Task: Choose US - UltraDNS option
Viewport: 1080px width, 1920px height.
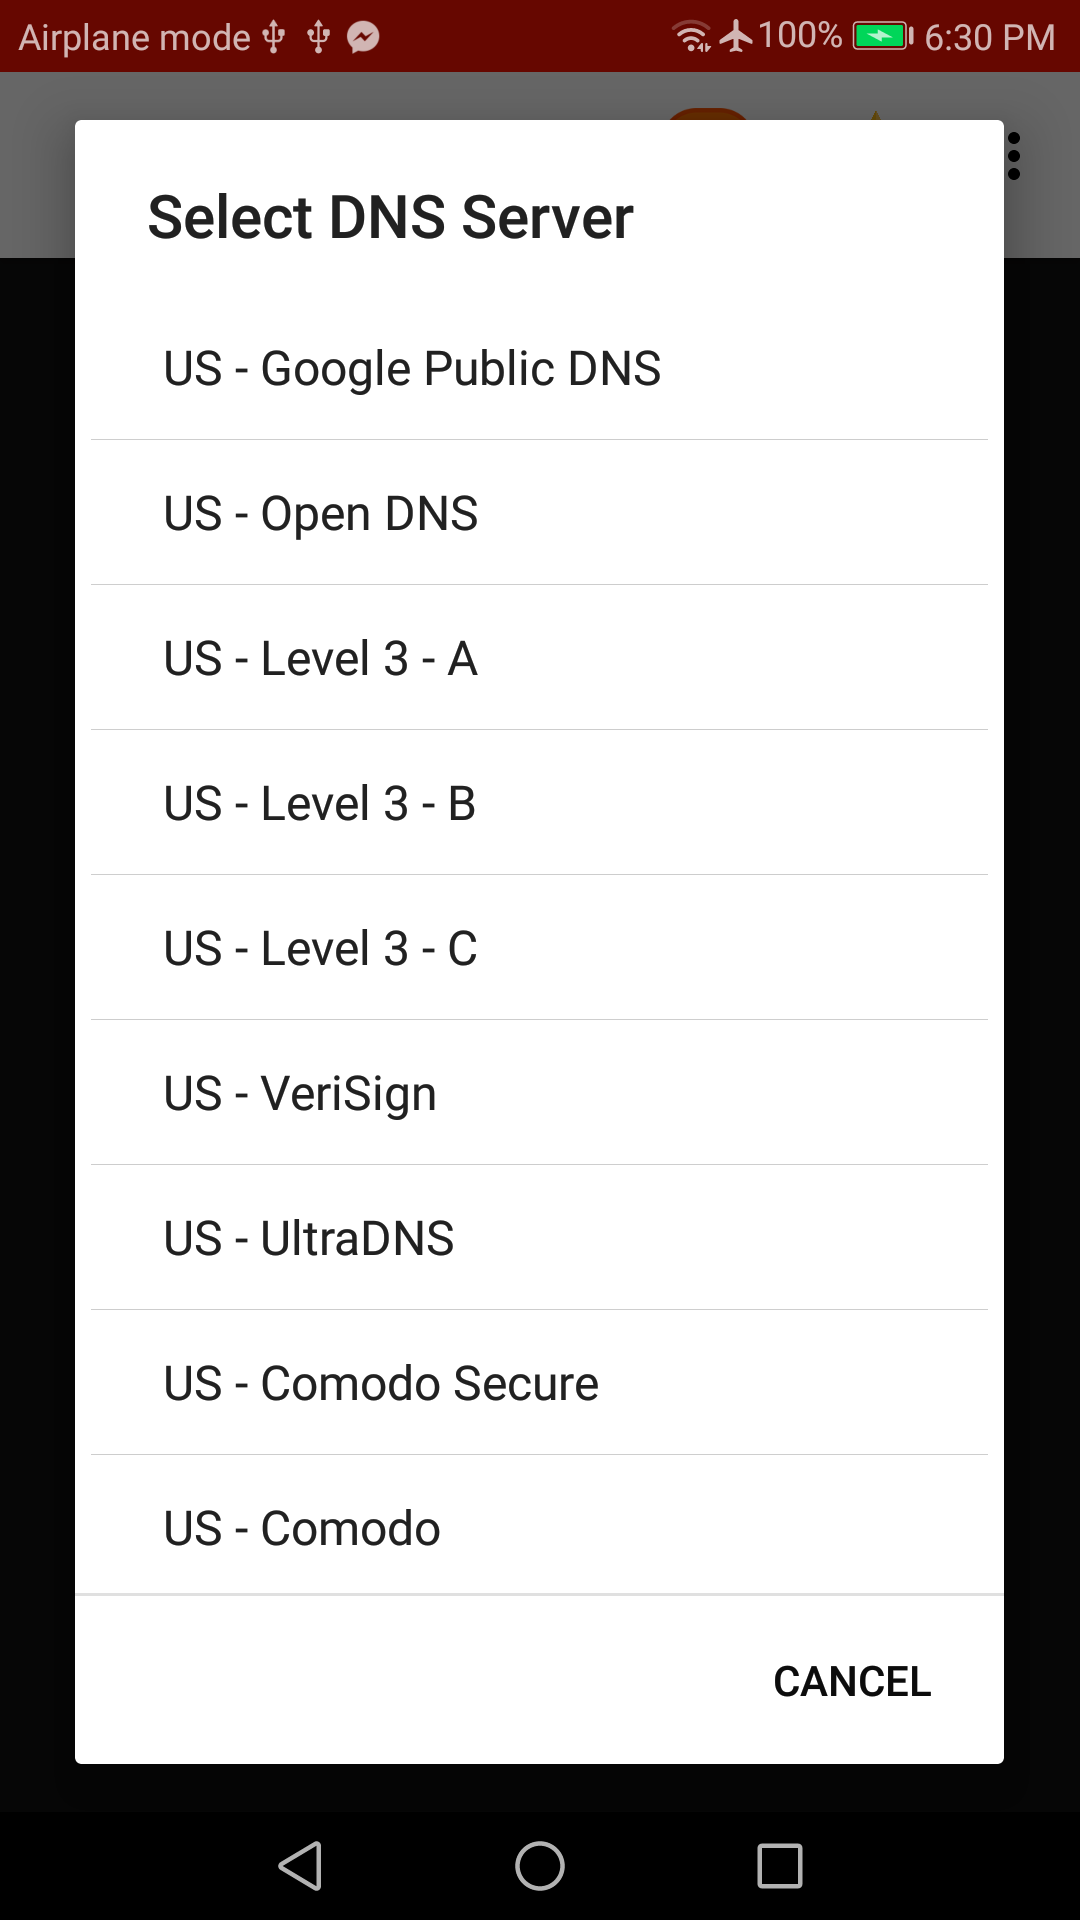Action: click(539, 1238)
